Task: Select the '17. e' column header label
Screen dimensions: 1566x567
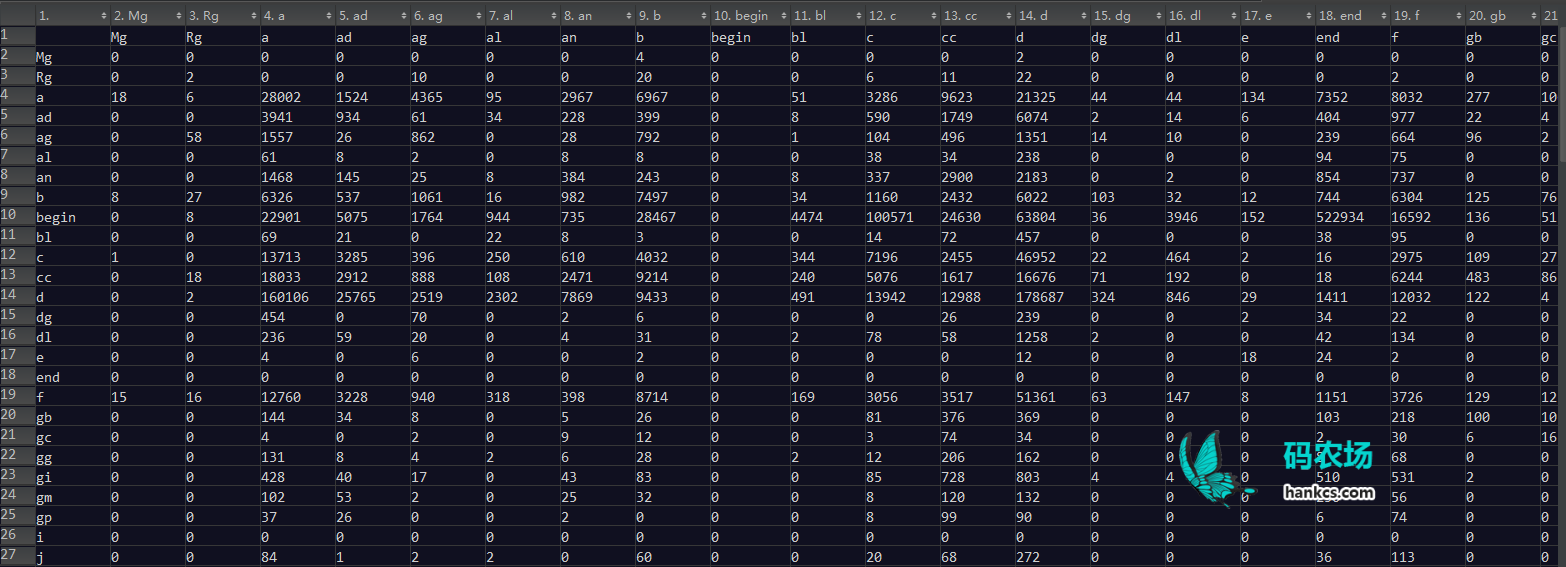Action: pyautogui.click(x=1258, y=16)
